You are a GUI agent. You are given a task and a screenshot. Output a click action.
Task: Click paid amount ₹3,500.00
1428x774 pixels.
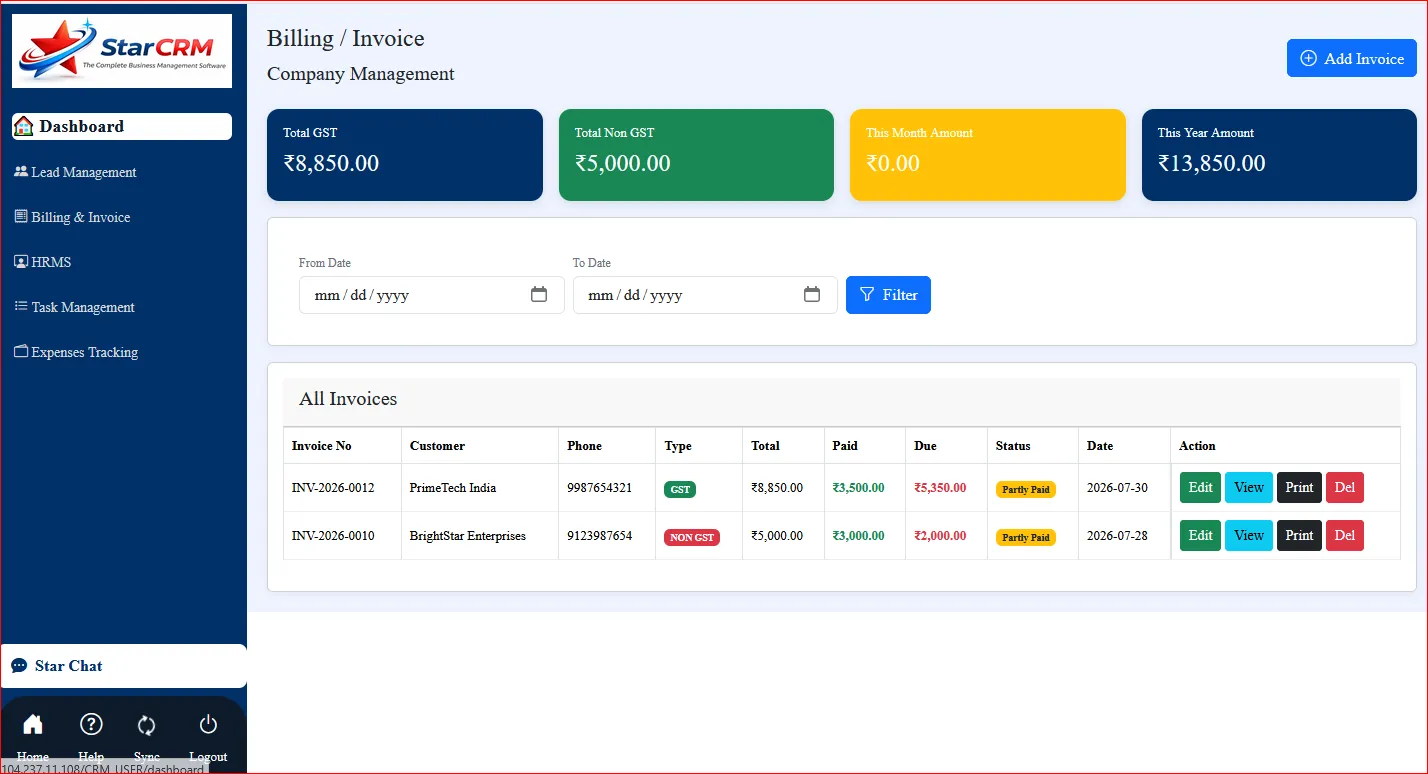tap(858, 488)
